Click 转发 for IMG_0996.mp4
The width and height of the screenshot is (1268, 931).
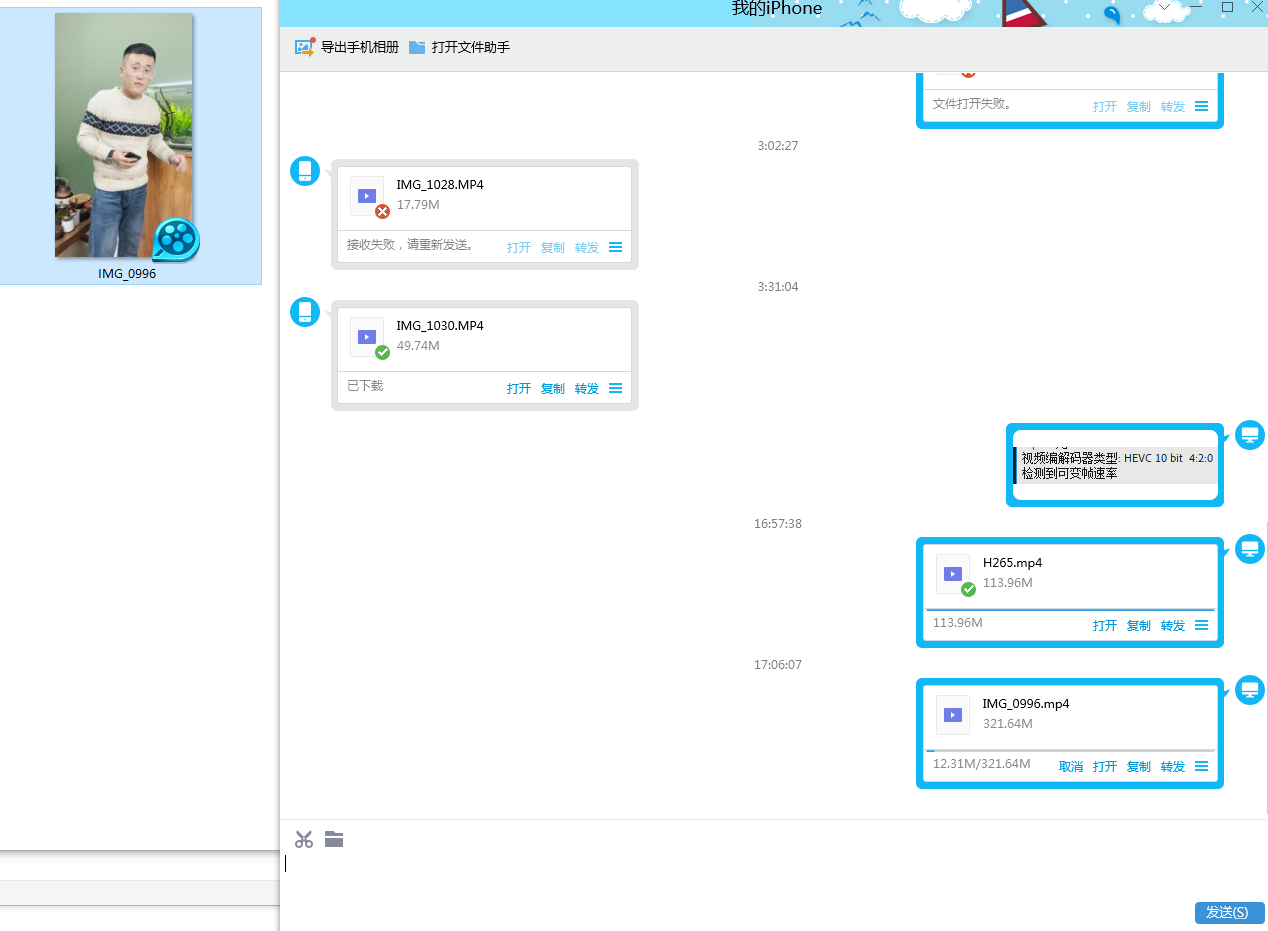(x=1173, y=767)
